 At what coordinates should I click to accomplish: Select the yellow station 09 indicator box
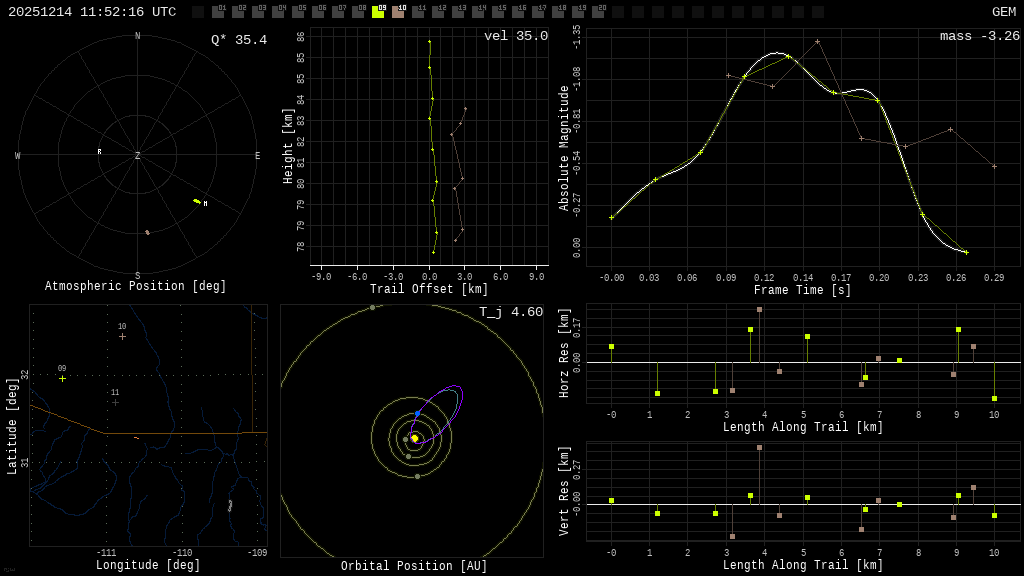(x=378, y=12)
